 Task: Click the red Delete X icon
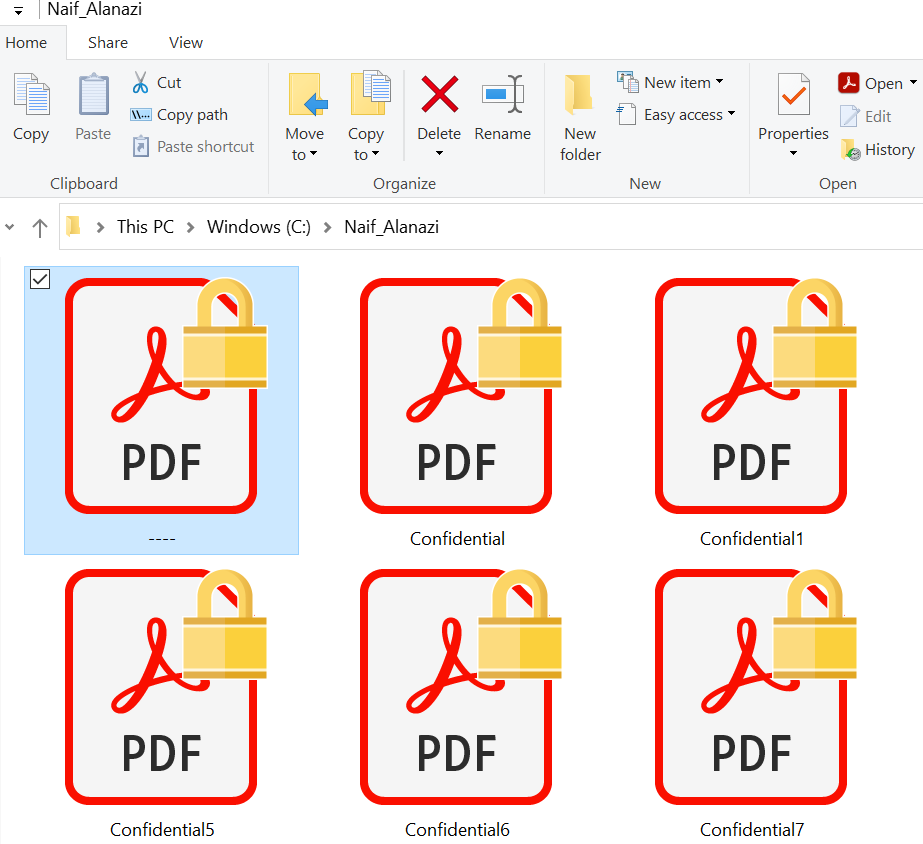pos(439,94)
